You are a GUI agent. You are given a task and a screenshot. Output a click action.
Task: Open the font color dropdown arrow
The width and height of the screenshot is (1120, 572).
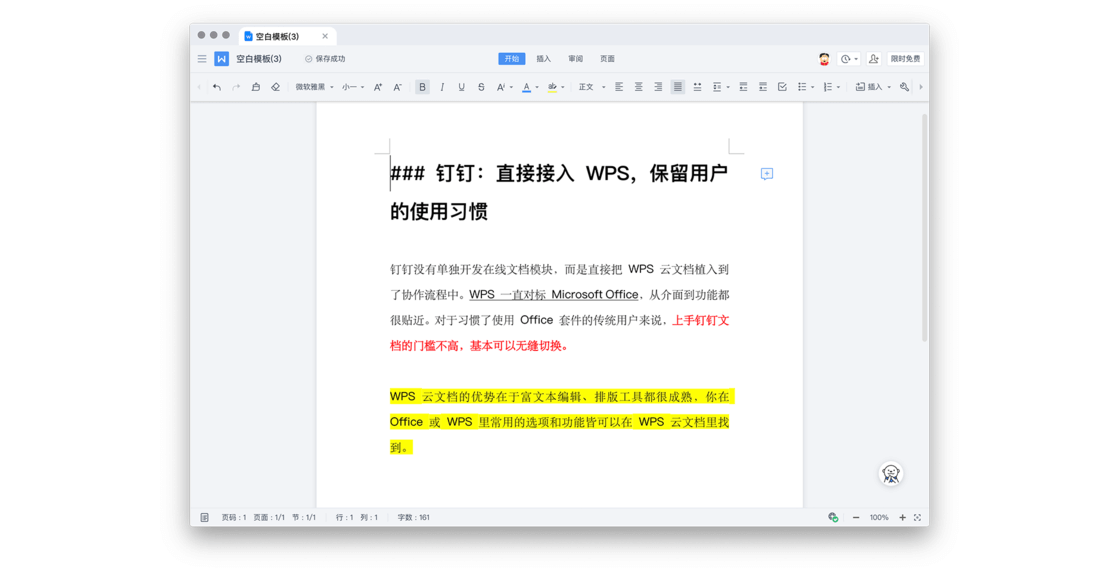click(537, 87)
